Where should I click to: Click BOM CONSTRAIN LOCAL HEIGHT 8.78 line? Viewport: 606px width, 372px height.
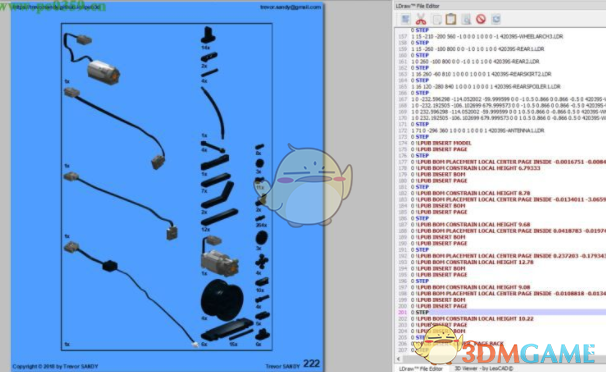click(x=471, y=193)
